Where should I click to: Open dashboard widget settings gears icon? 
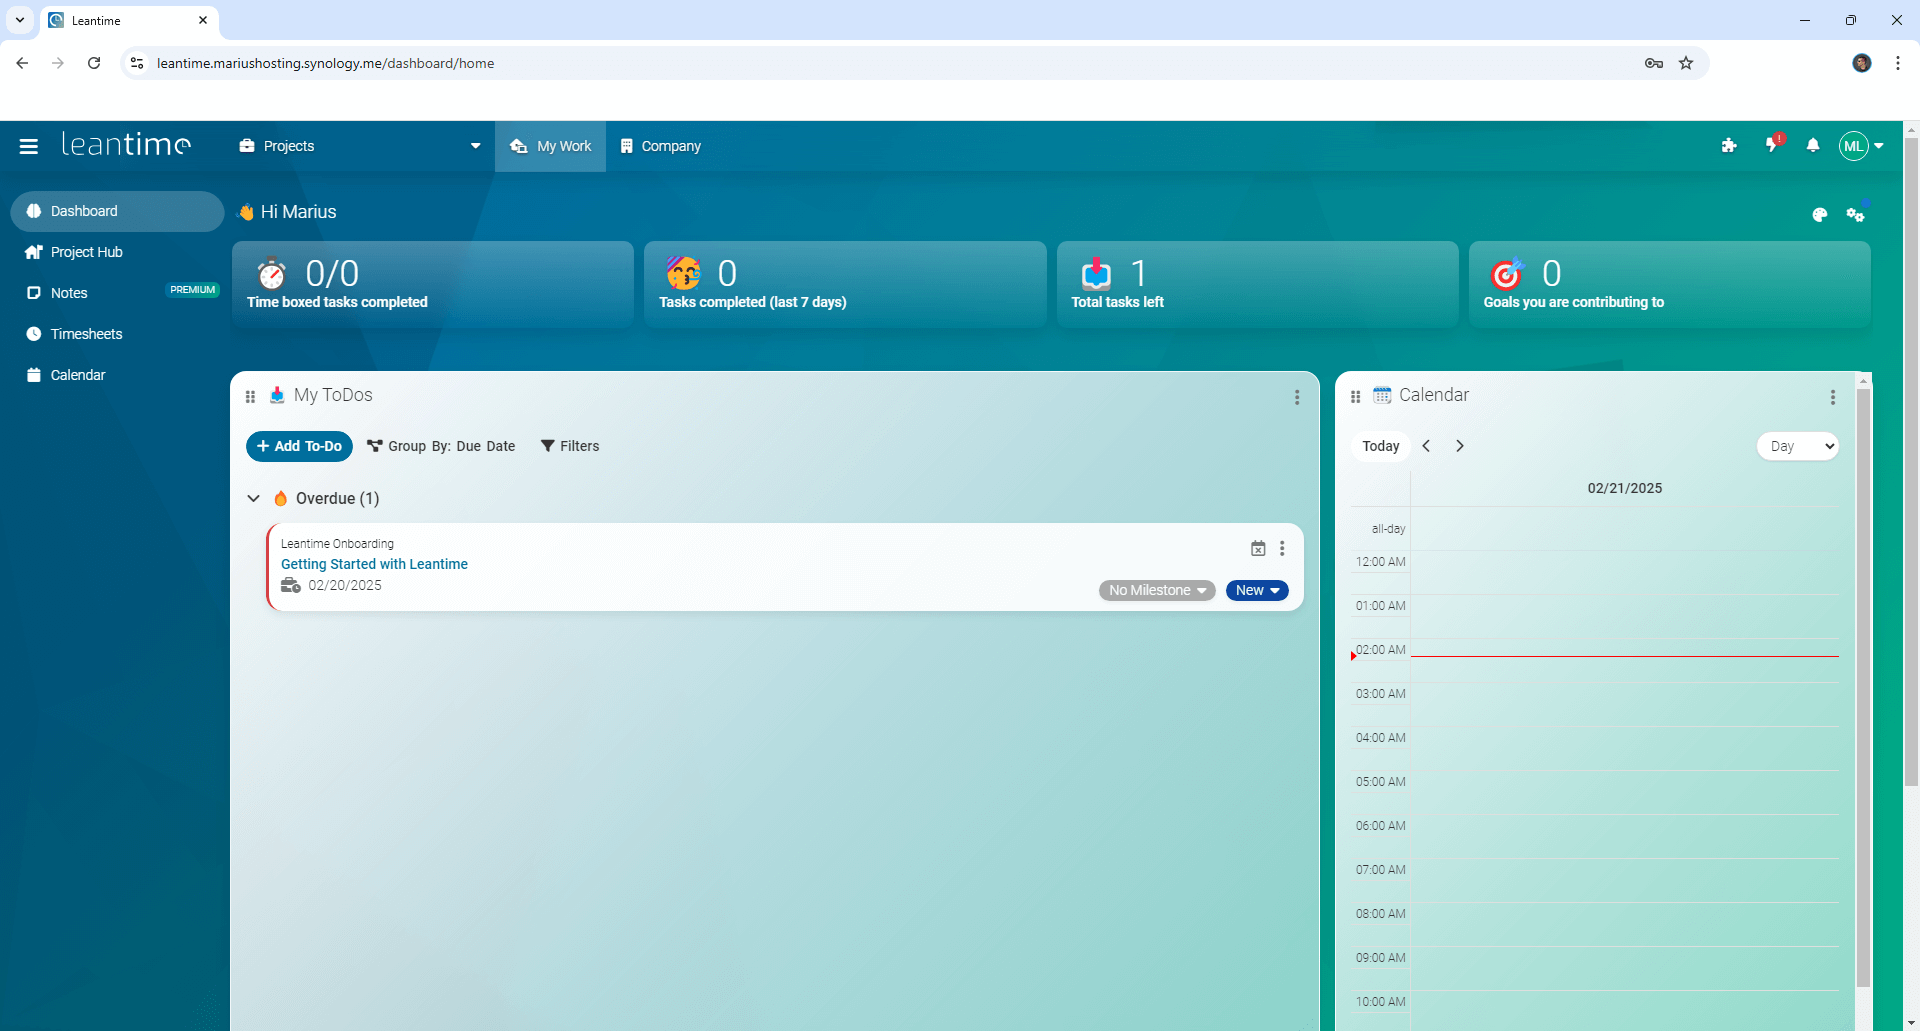[x=1856, y=214]
